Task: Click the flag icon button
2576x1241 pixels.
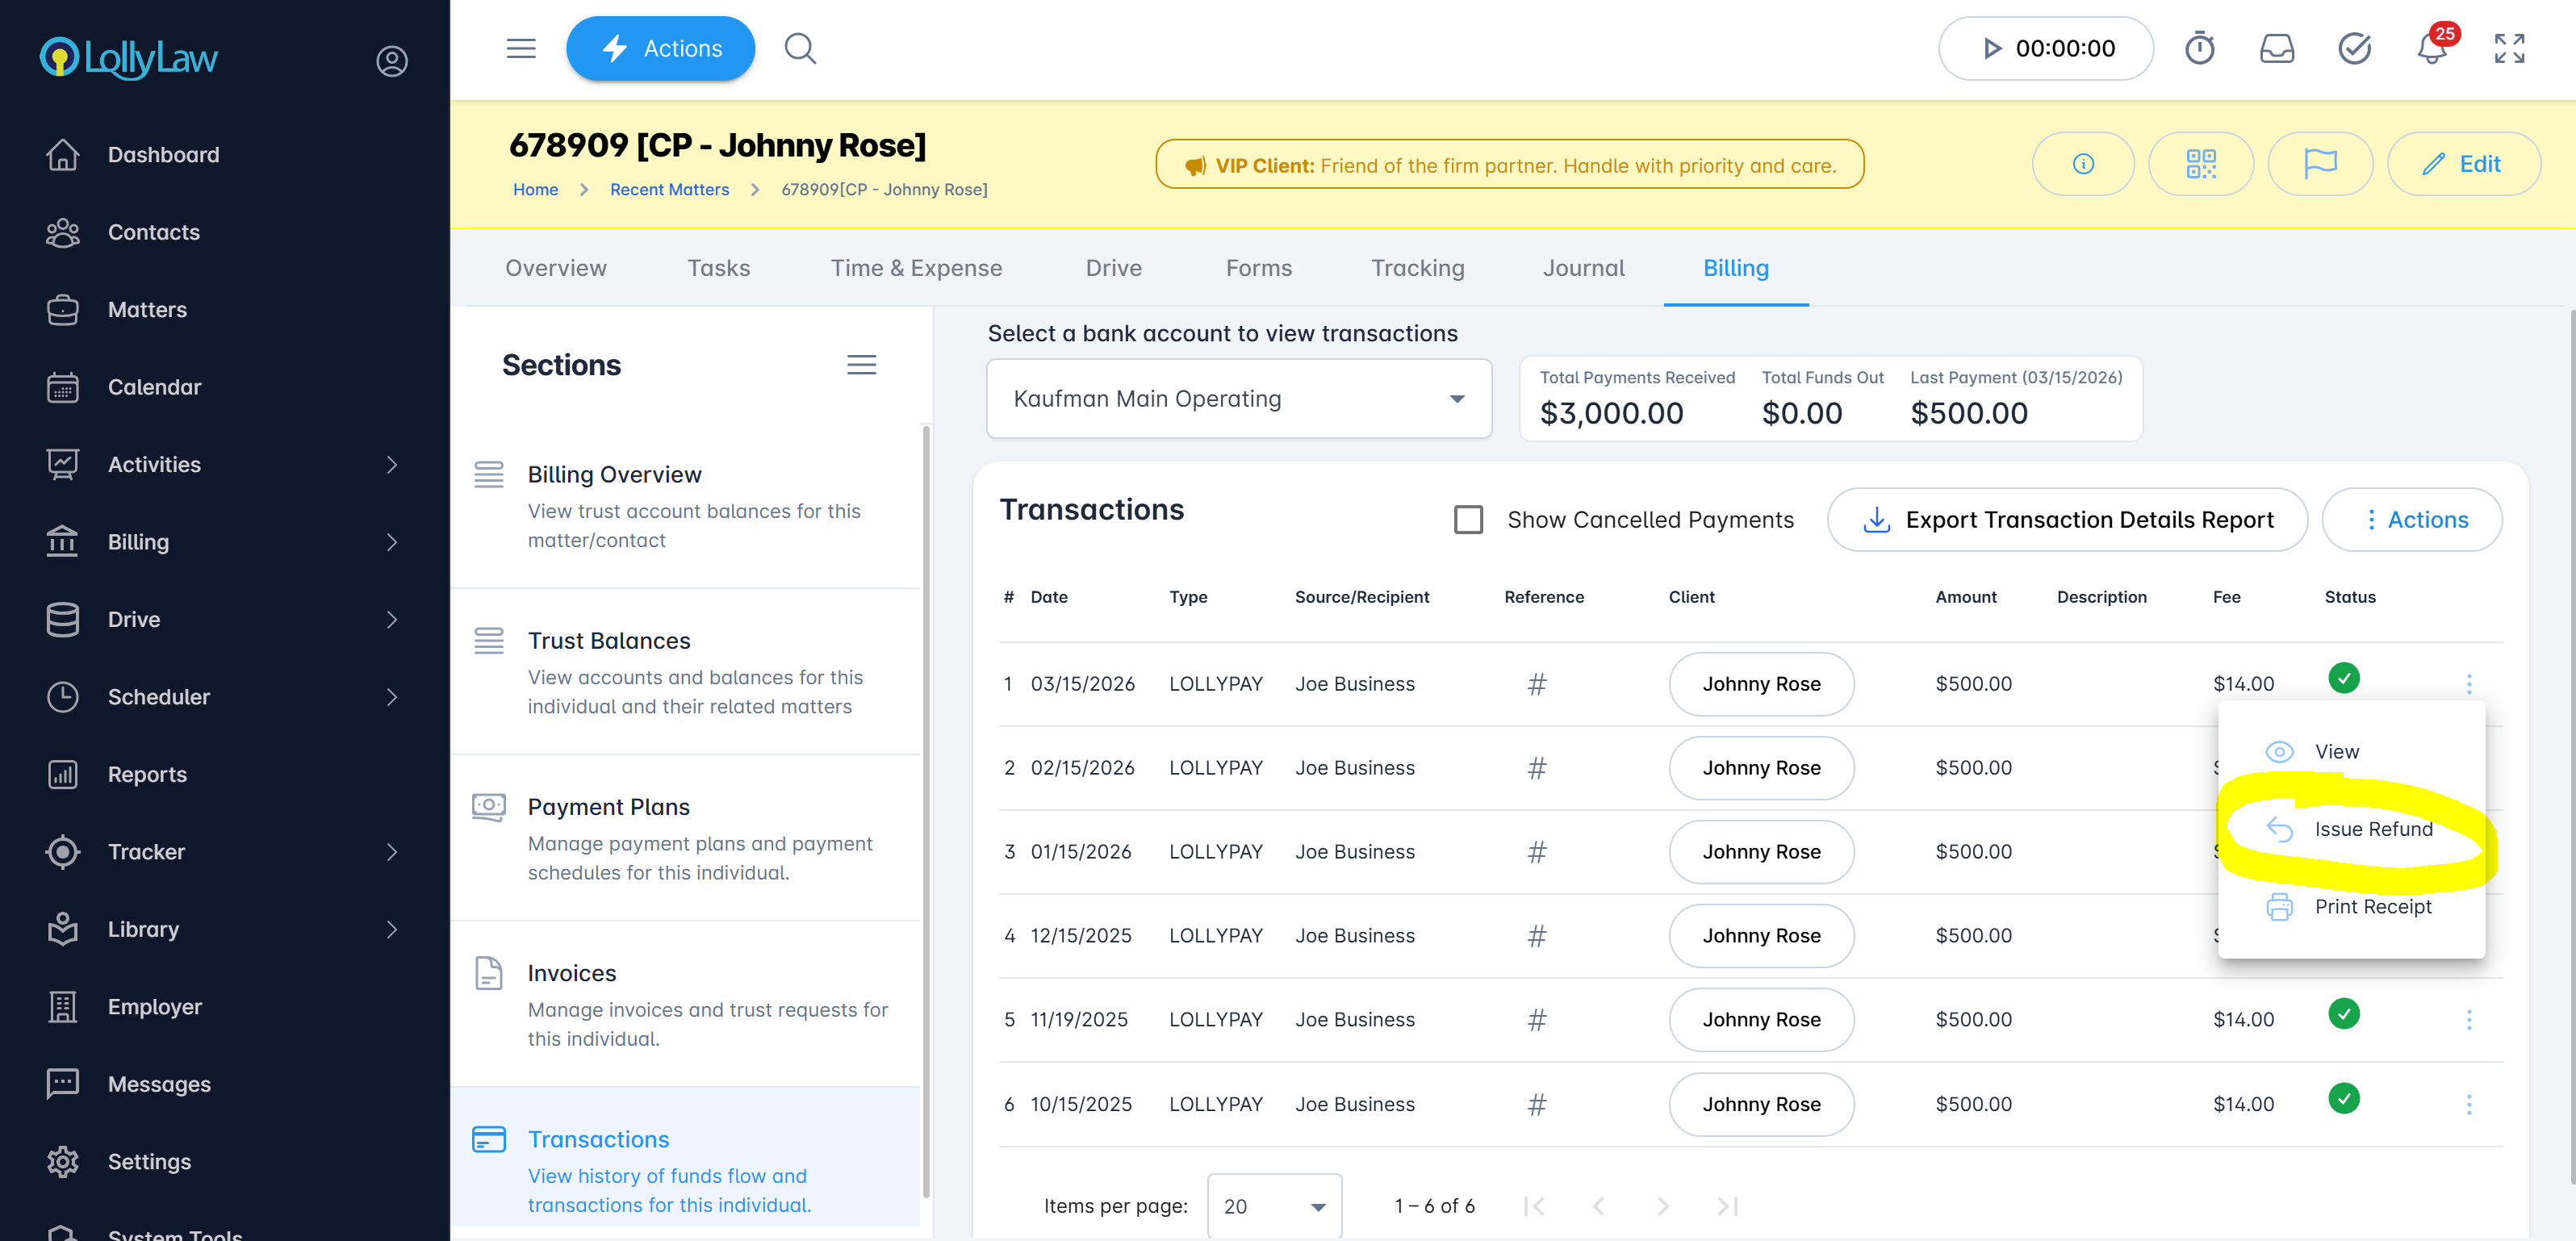Action: (2319, 164)
